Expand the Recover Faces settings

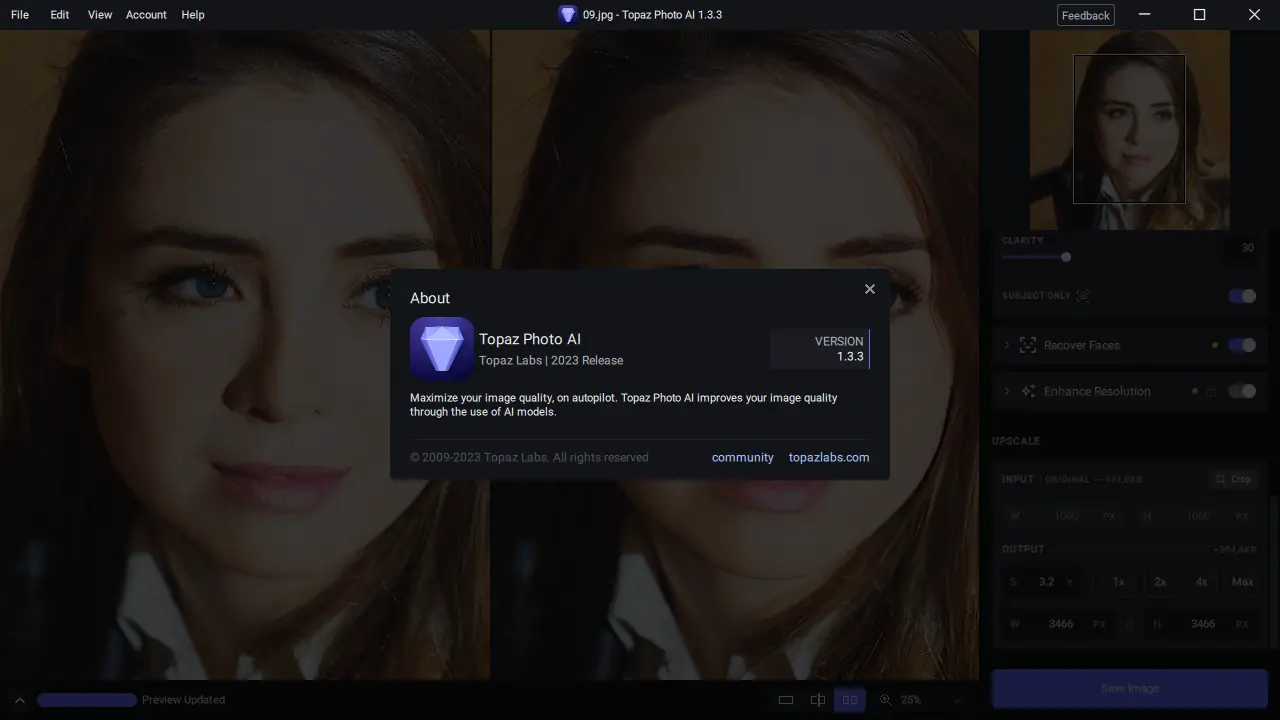1006,345
